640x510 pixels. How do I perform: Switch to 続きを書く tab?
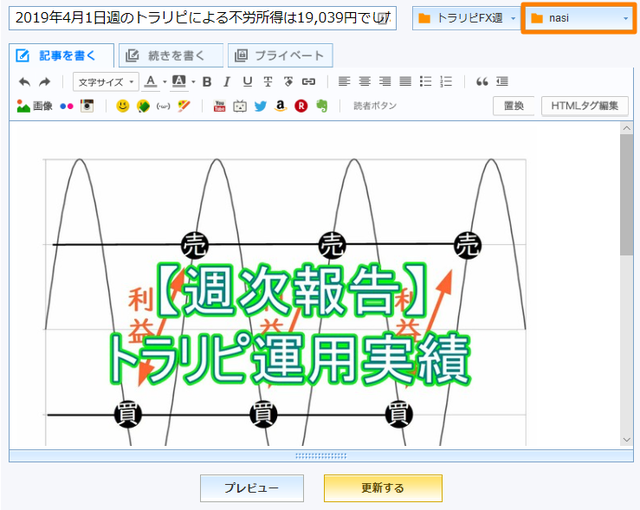click(171, 55)
